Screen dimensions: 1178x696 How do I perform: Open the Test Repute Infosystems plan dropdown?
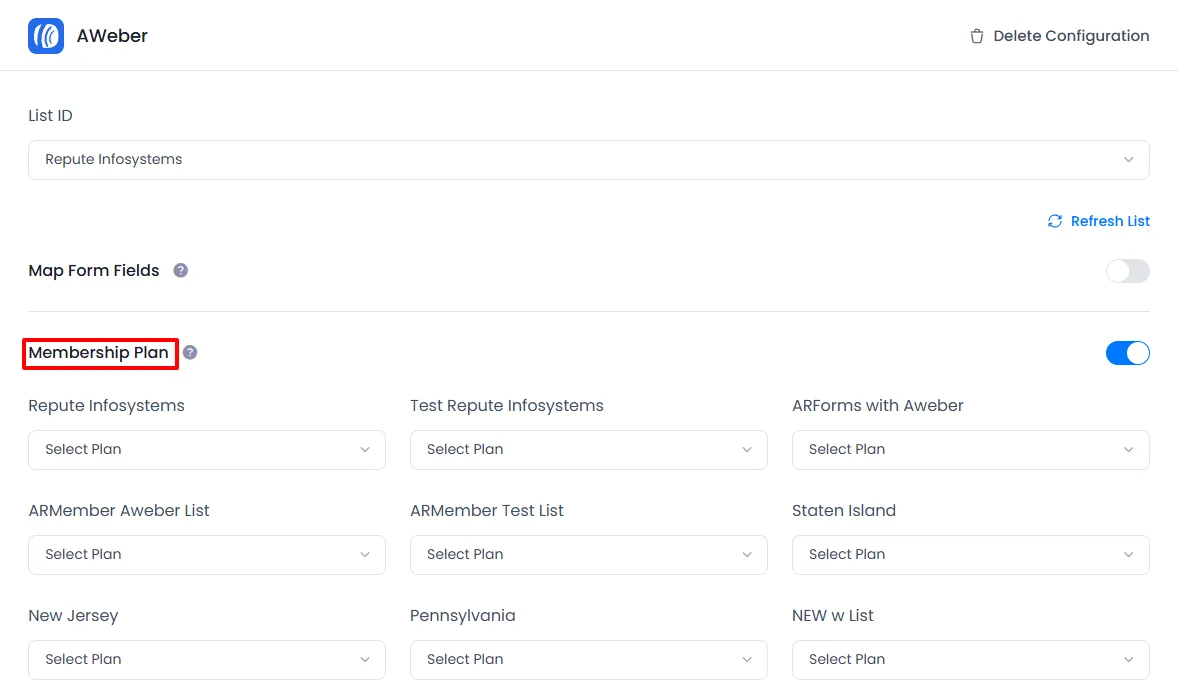[x=588, y=450]
